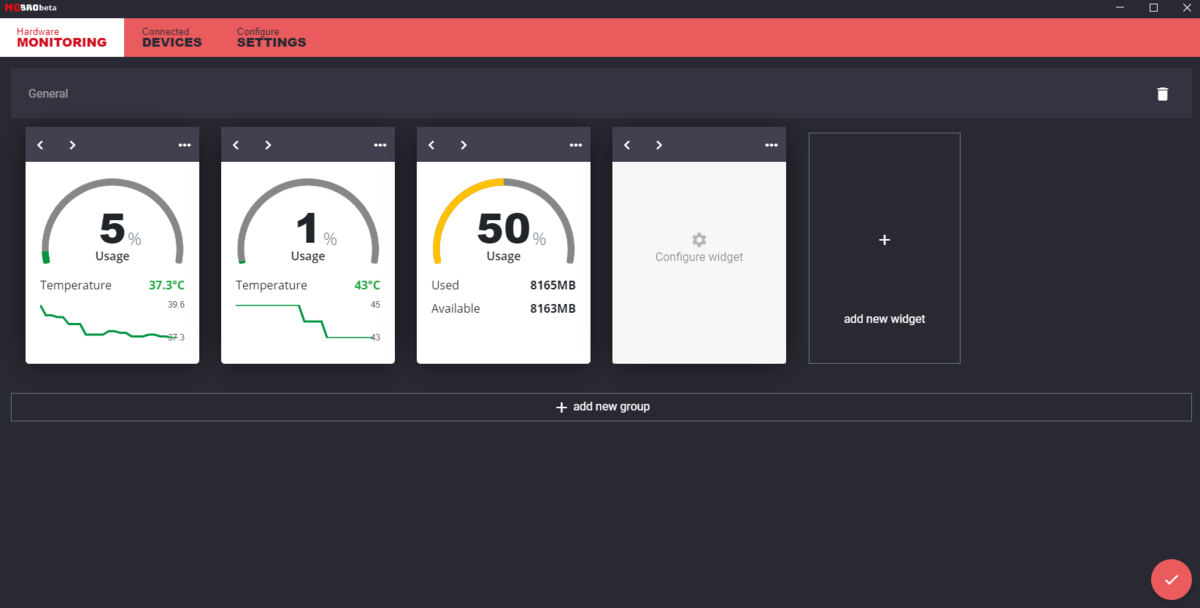This screenshot has height=608, width=1200.
Task: Add a new group
Action: pyautogui.click(x=601, y=407)
